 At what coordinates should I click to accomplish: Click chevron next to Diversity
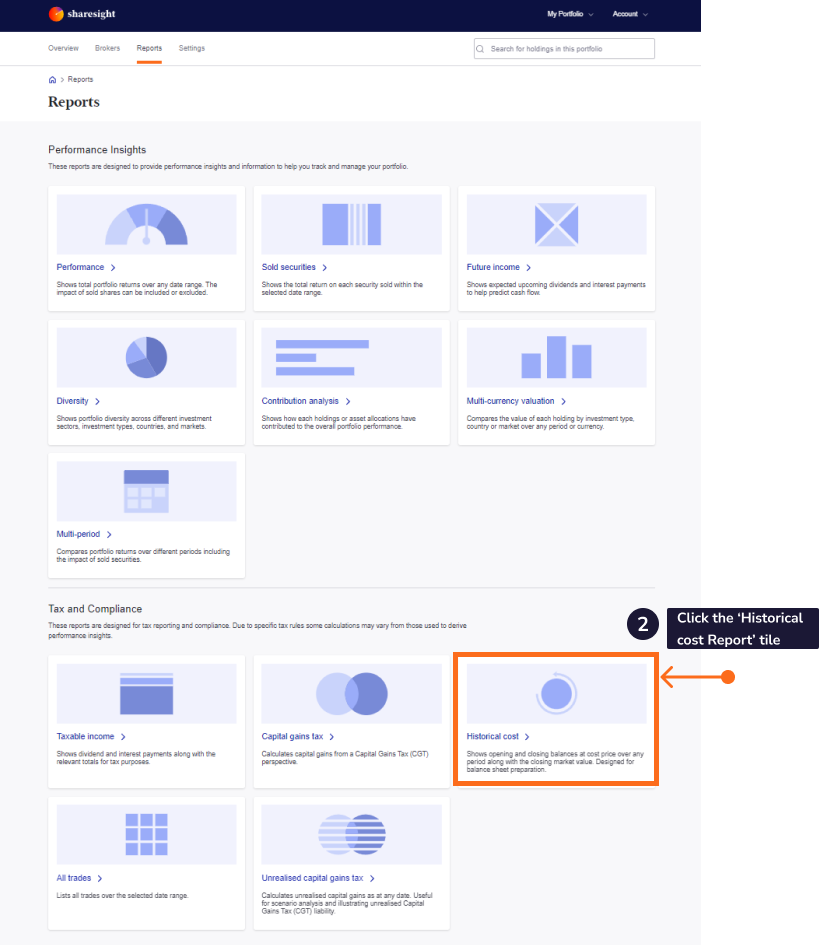click(97, 401)
